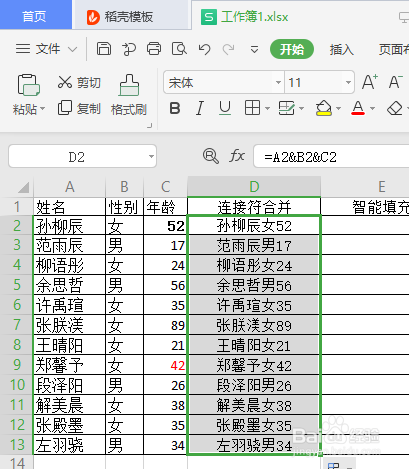Screen dimensions: 409x469
Task: Select row 13 header
Action: (x=17, y=445)
